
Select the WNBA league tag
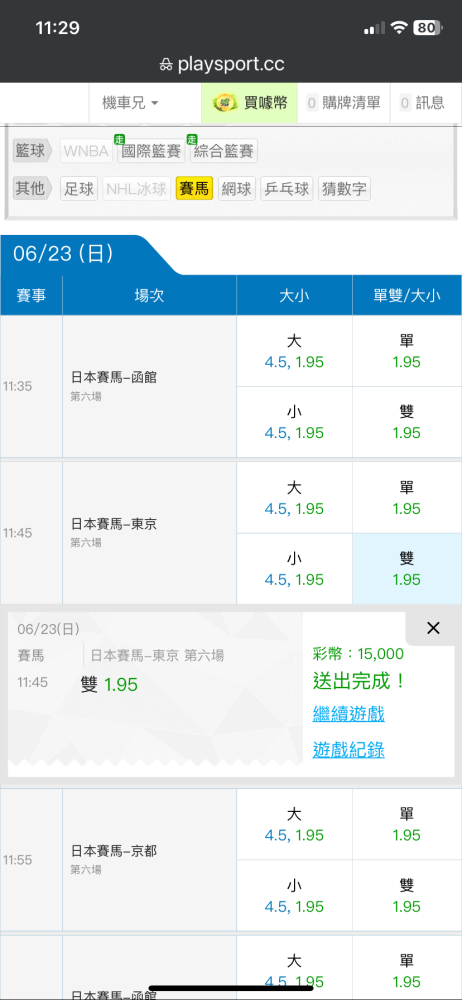point(86,151)
